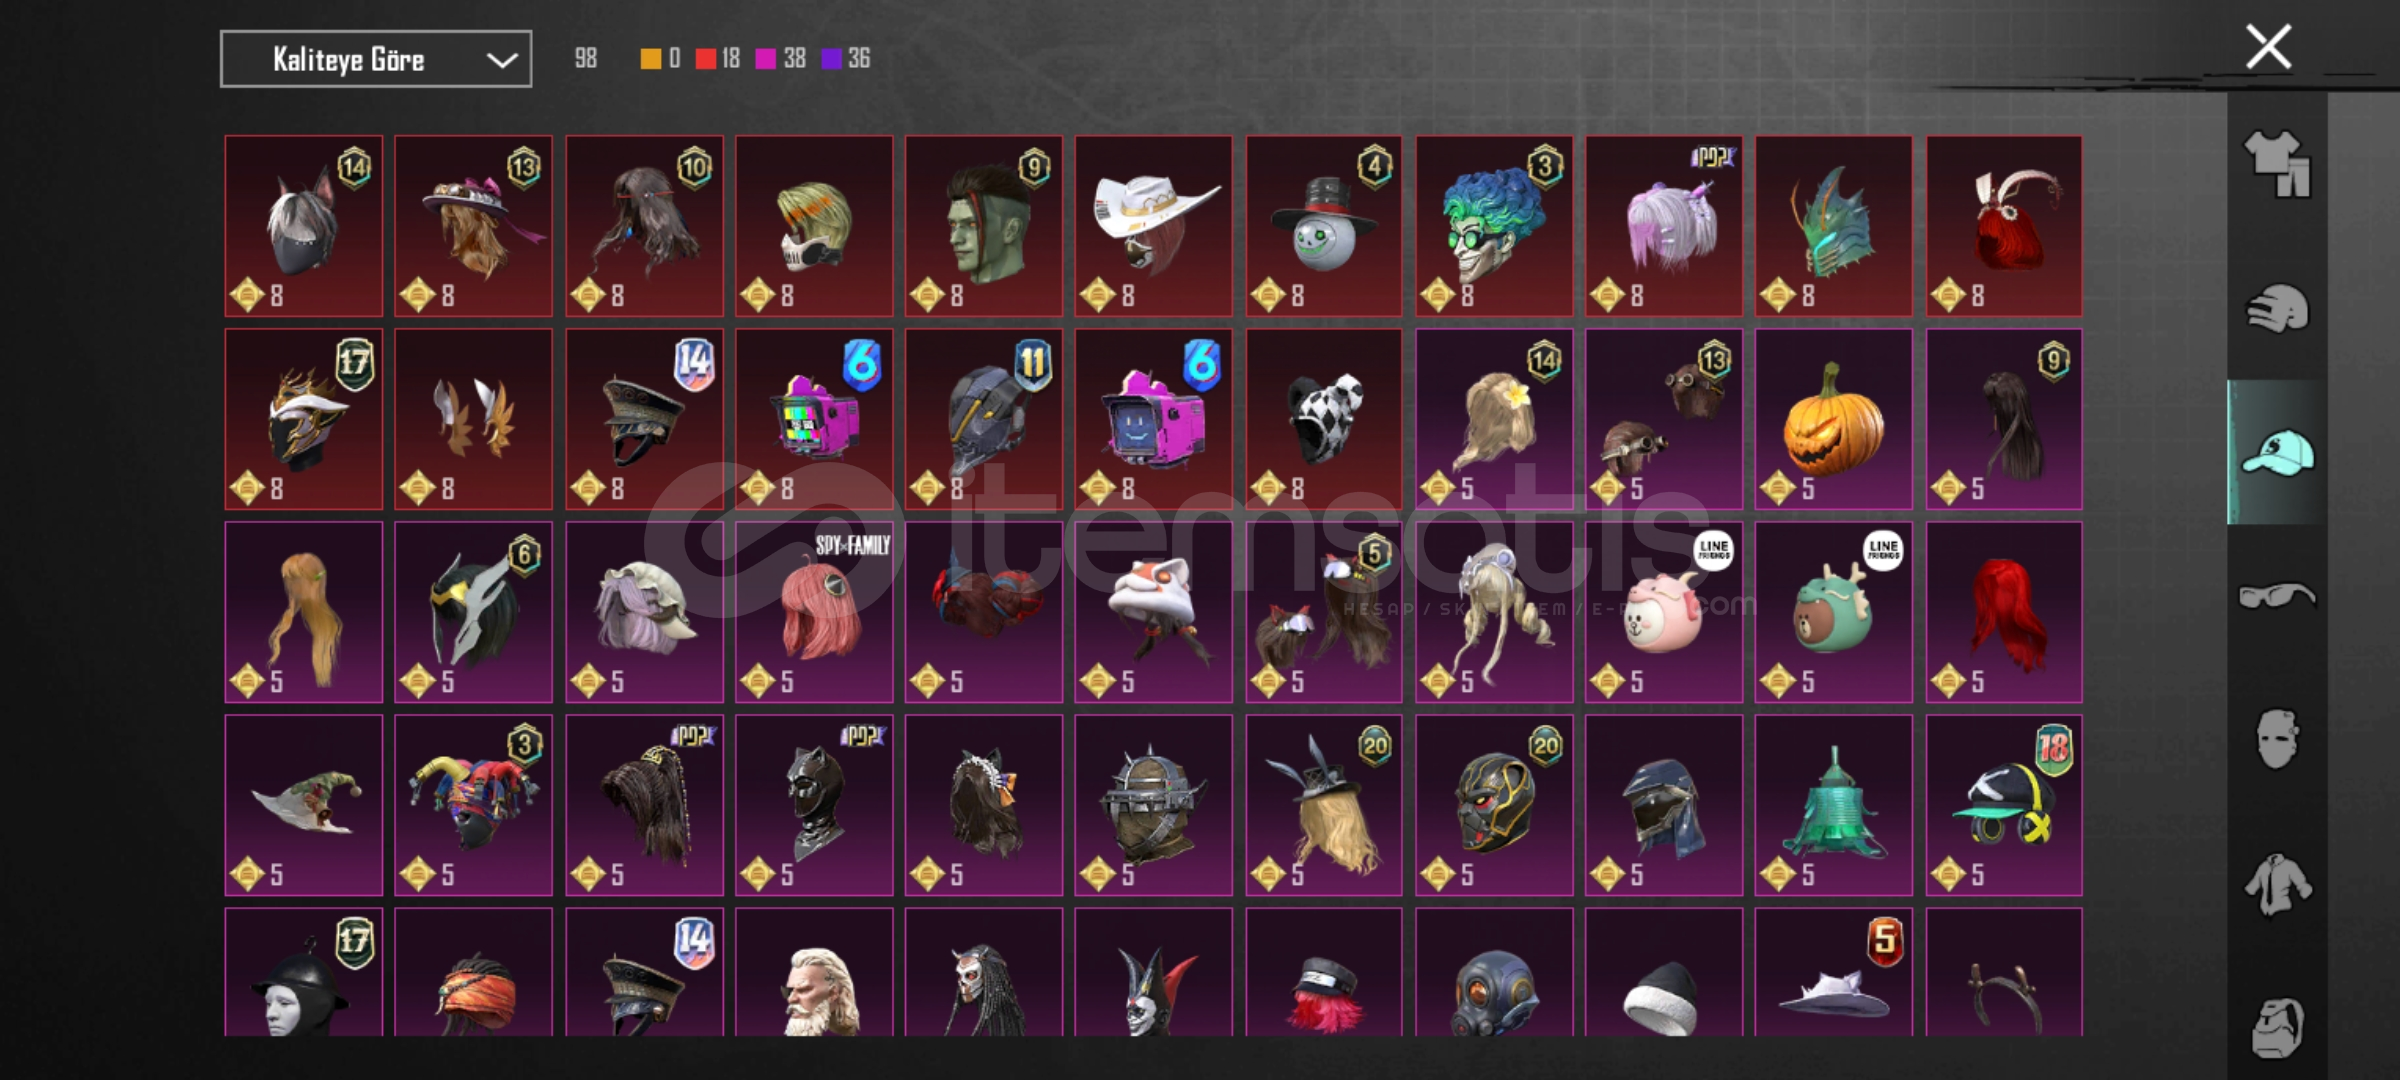Select the helmet category icon
This screenshot has height=1080, width=2400.
click(x=2277, y=308)
